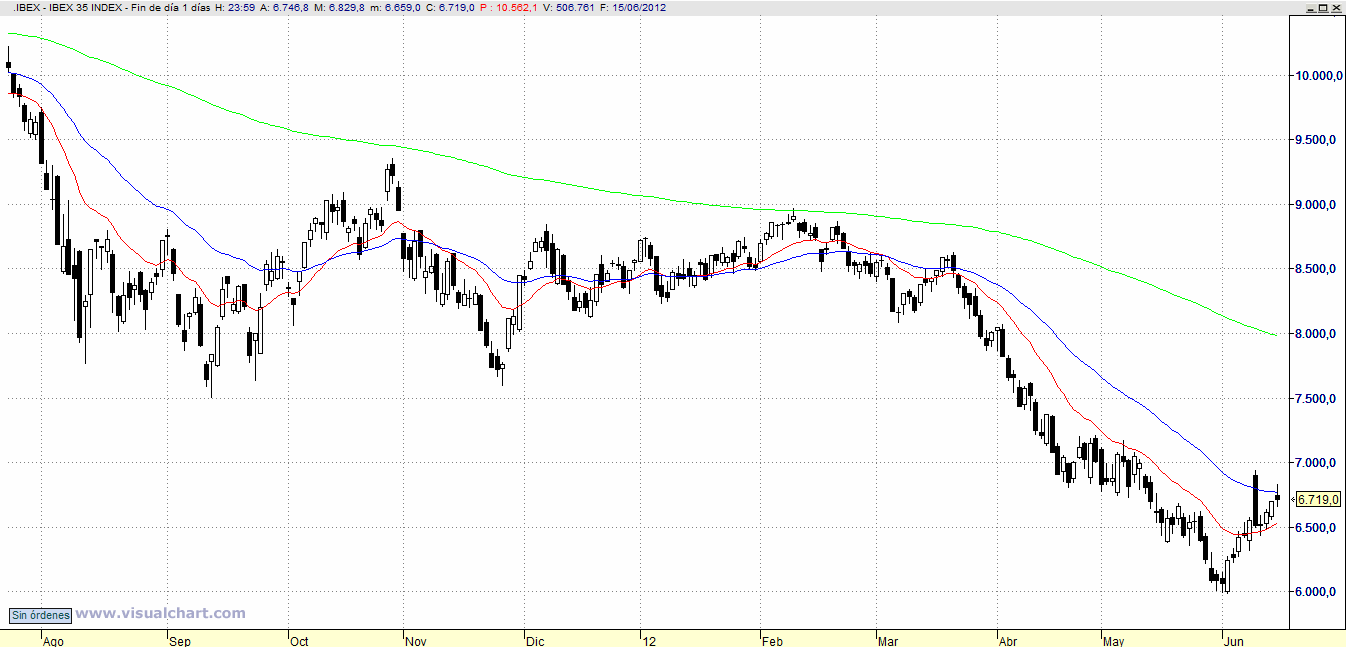Click the 7.000,0 price axis label
This screenshot has height=647, width=1346.
(x=1318, y=463)
